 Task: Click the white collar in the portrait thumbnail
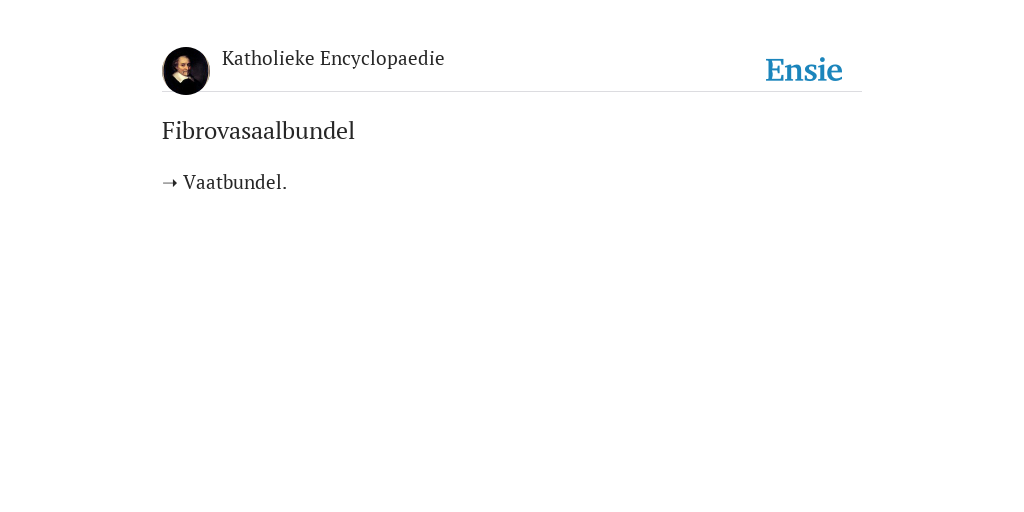tap(182, 77)
